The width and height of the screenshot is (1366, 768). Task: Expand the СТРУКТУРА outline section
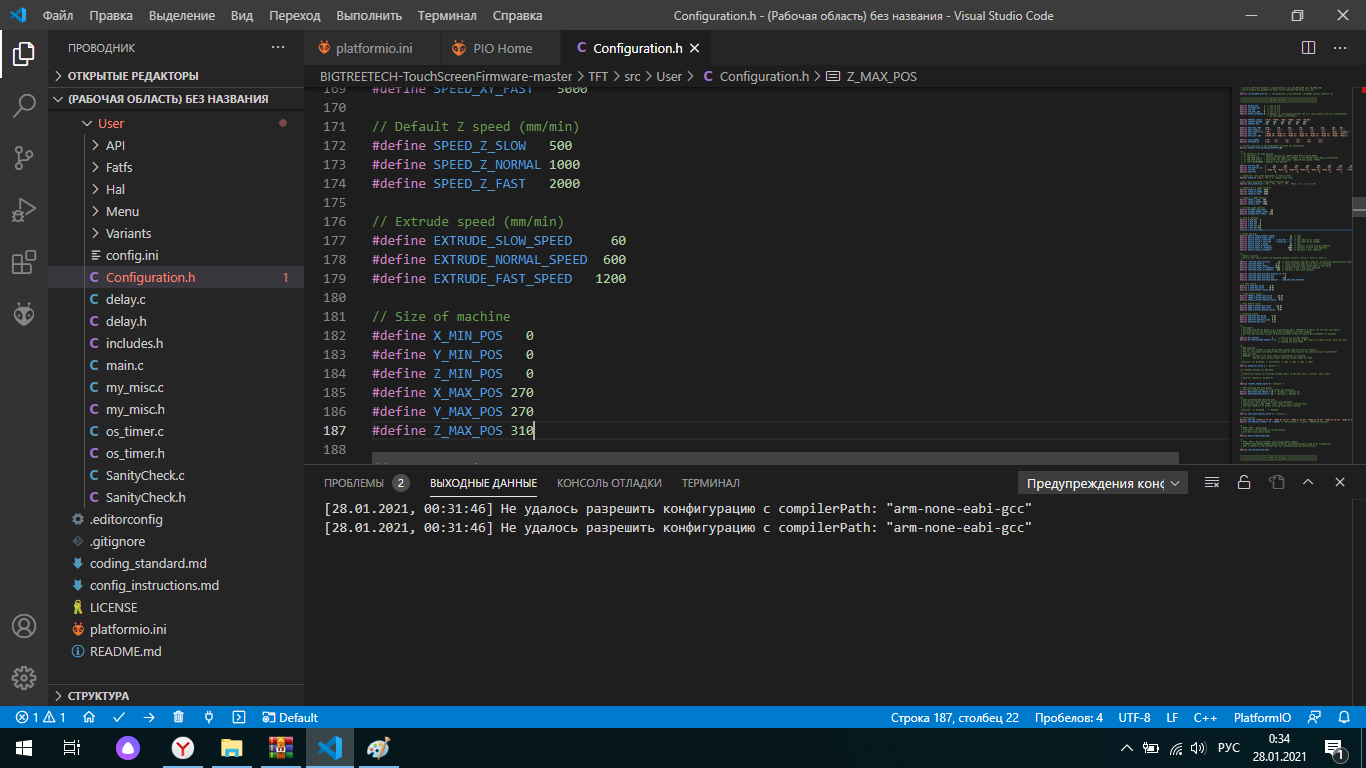click(98, 695)
